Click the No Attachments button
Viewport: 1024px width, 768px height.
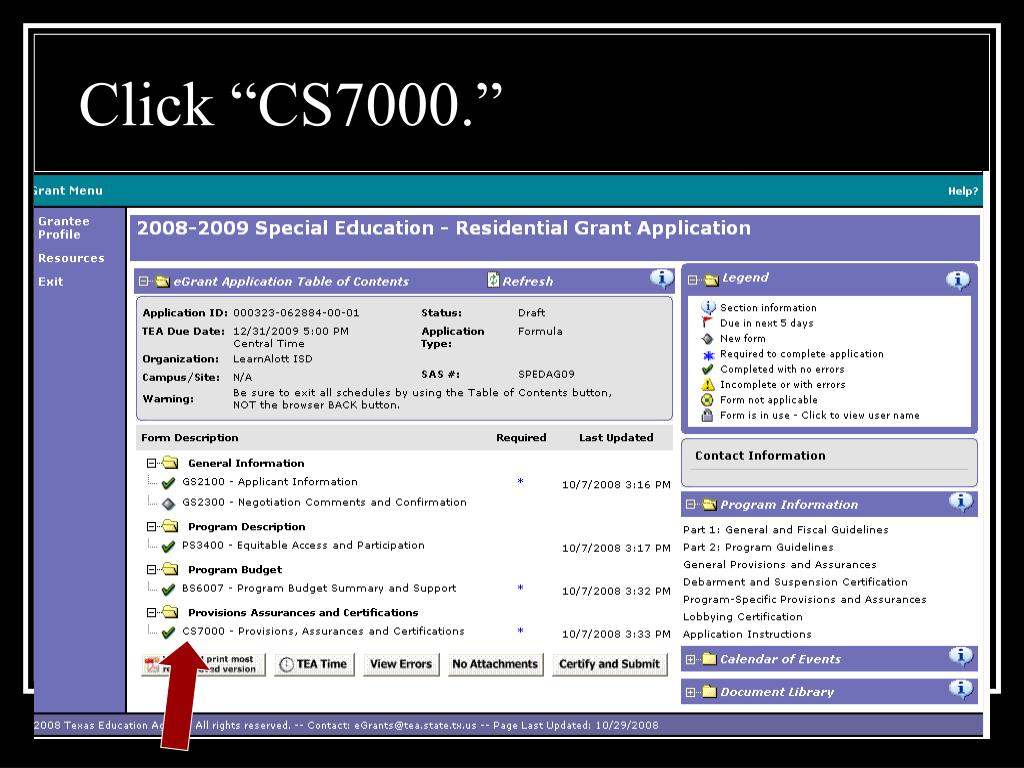pos(495,664)
